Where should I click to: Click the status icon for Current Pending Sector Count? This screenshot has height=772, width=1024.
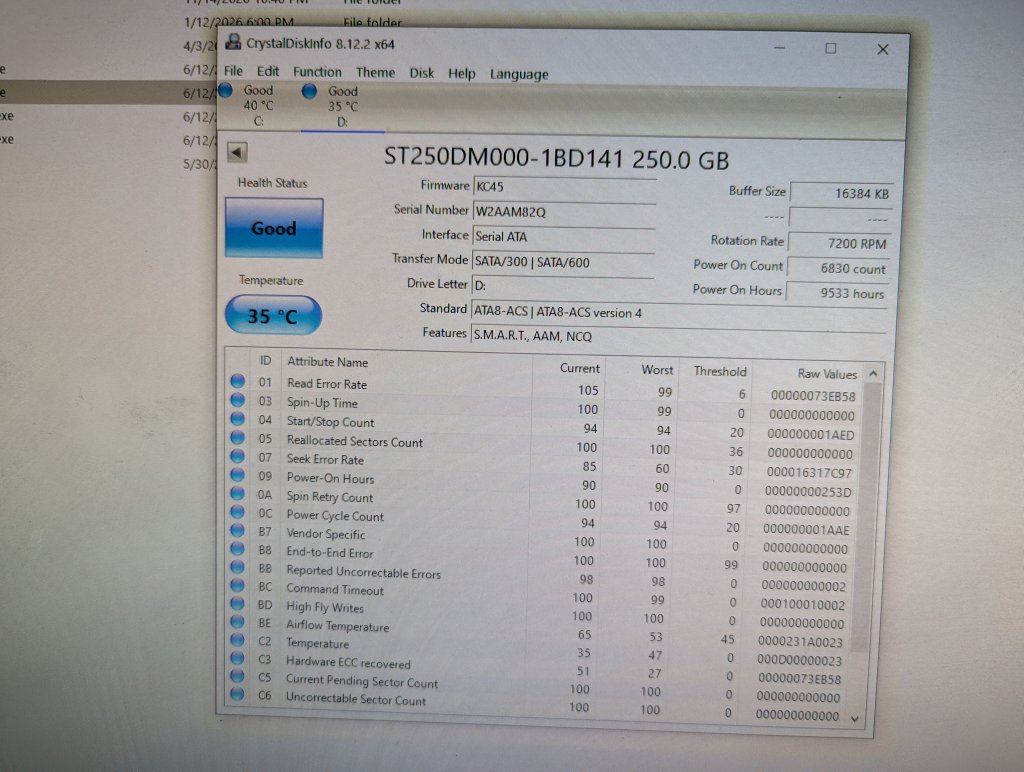[x=238, y=677]
